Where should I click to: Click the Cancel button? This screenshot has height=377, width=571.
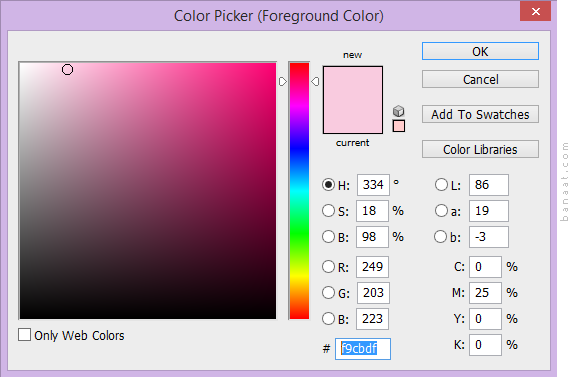(480, 79)
